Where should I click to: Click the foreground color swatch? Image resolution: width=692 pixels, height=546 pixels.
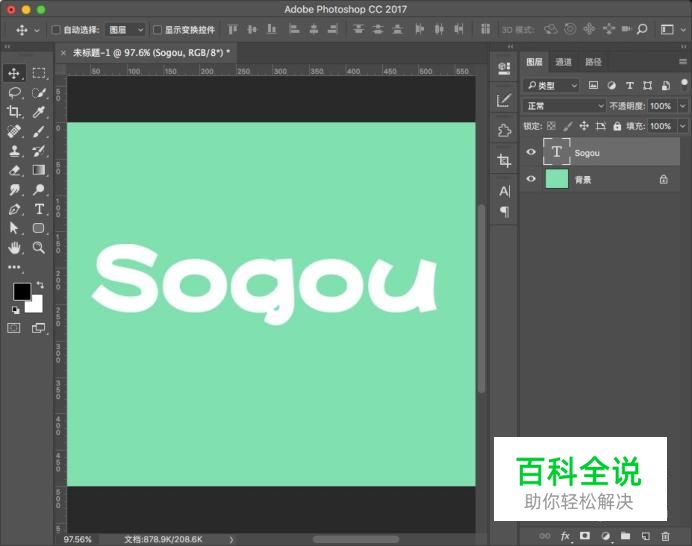(21, 292)
